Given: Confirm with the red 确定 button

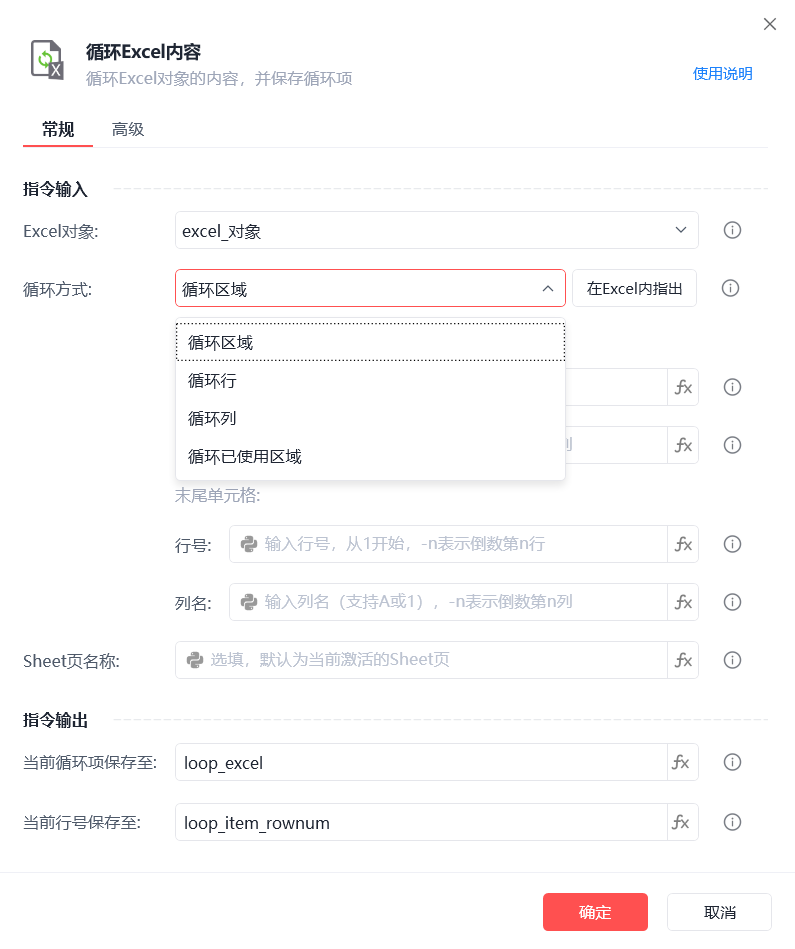Looking at the screenshot, I should click(595, 912).
